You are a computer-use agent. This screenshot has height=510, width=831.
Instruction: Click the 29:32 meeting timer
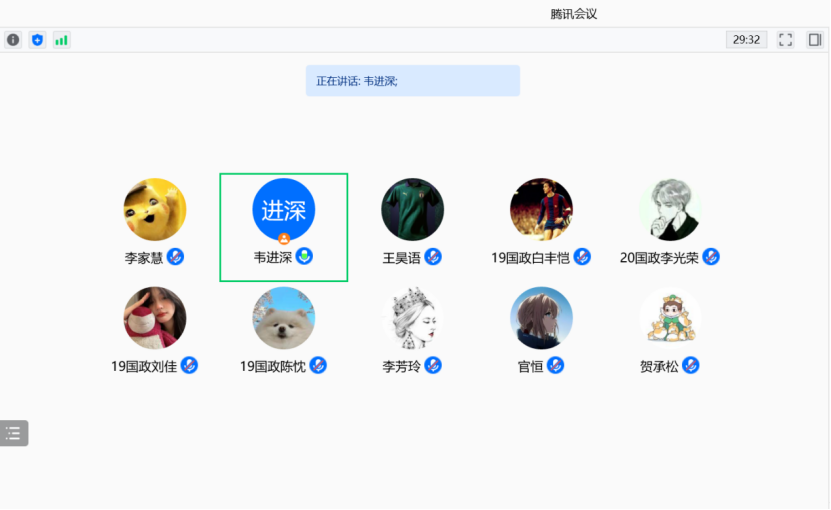(746, 40)
